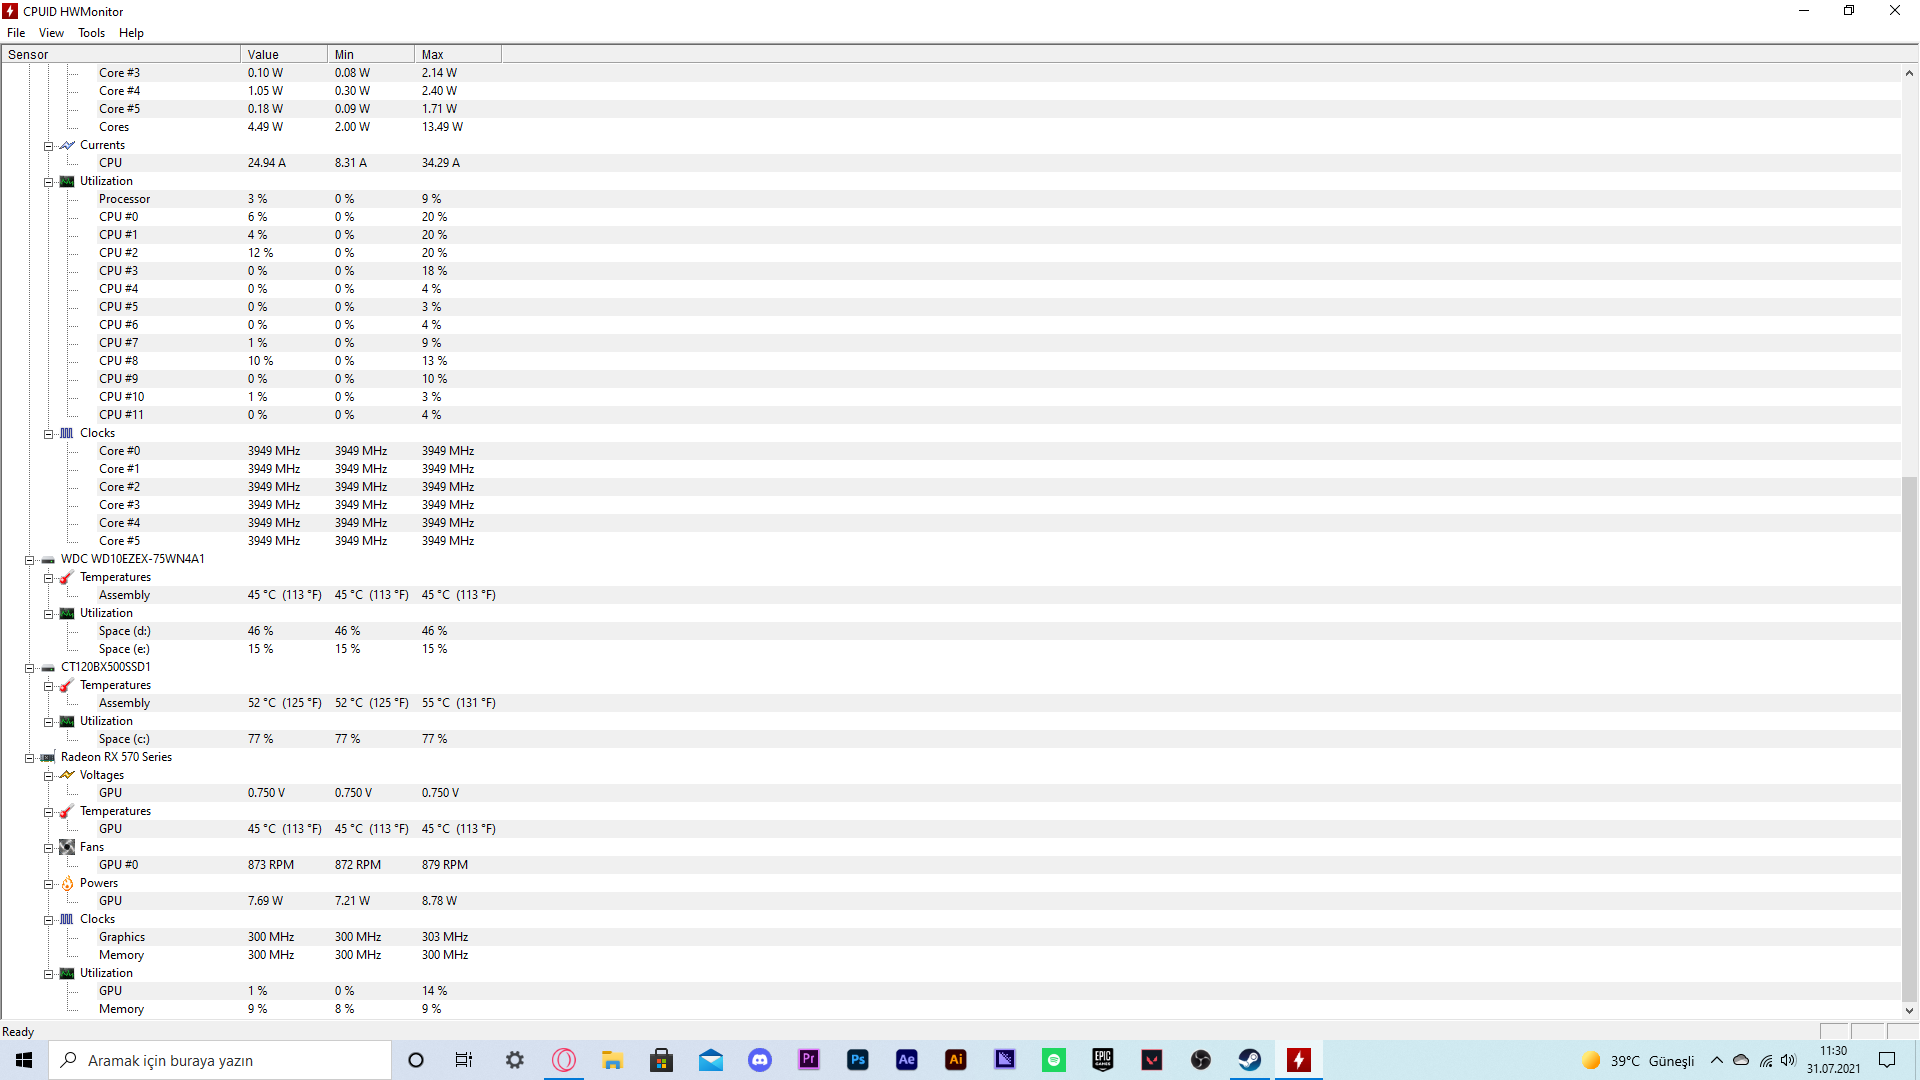Viewport: 1920px width, 1080px height.
Task: Collapse the CPU Utilization section above Processor
Action: click(x=48, y=182)
